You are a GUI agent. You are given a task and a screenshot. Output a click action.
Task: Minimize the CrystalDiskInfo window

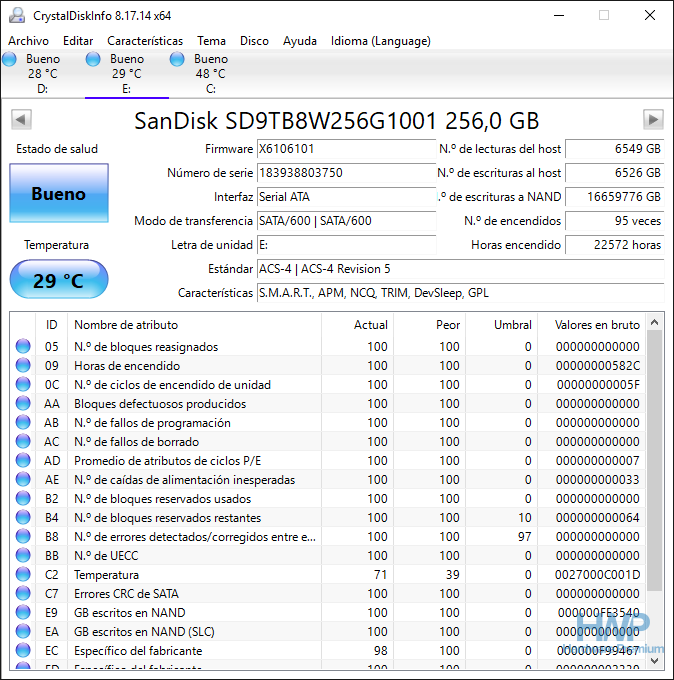[x=559, y=16]
